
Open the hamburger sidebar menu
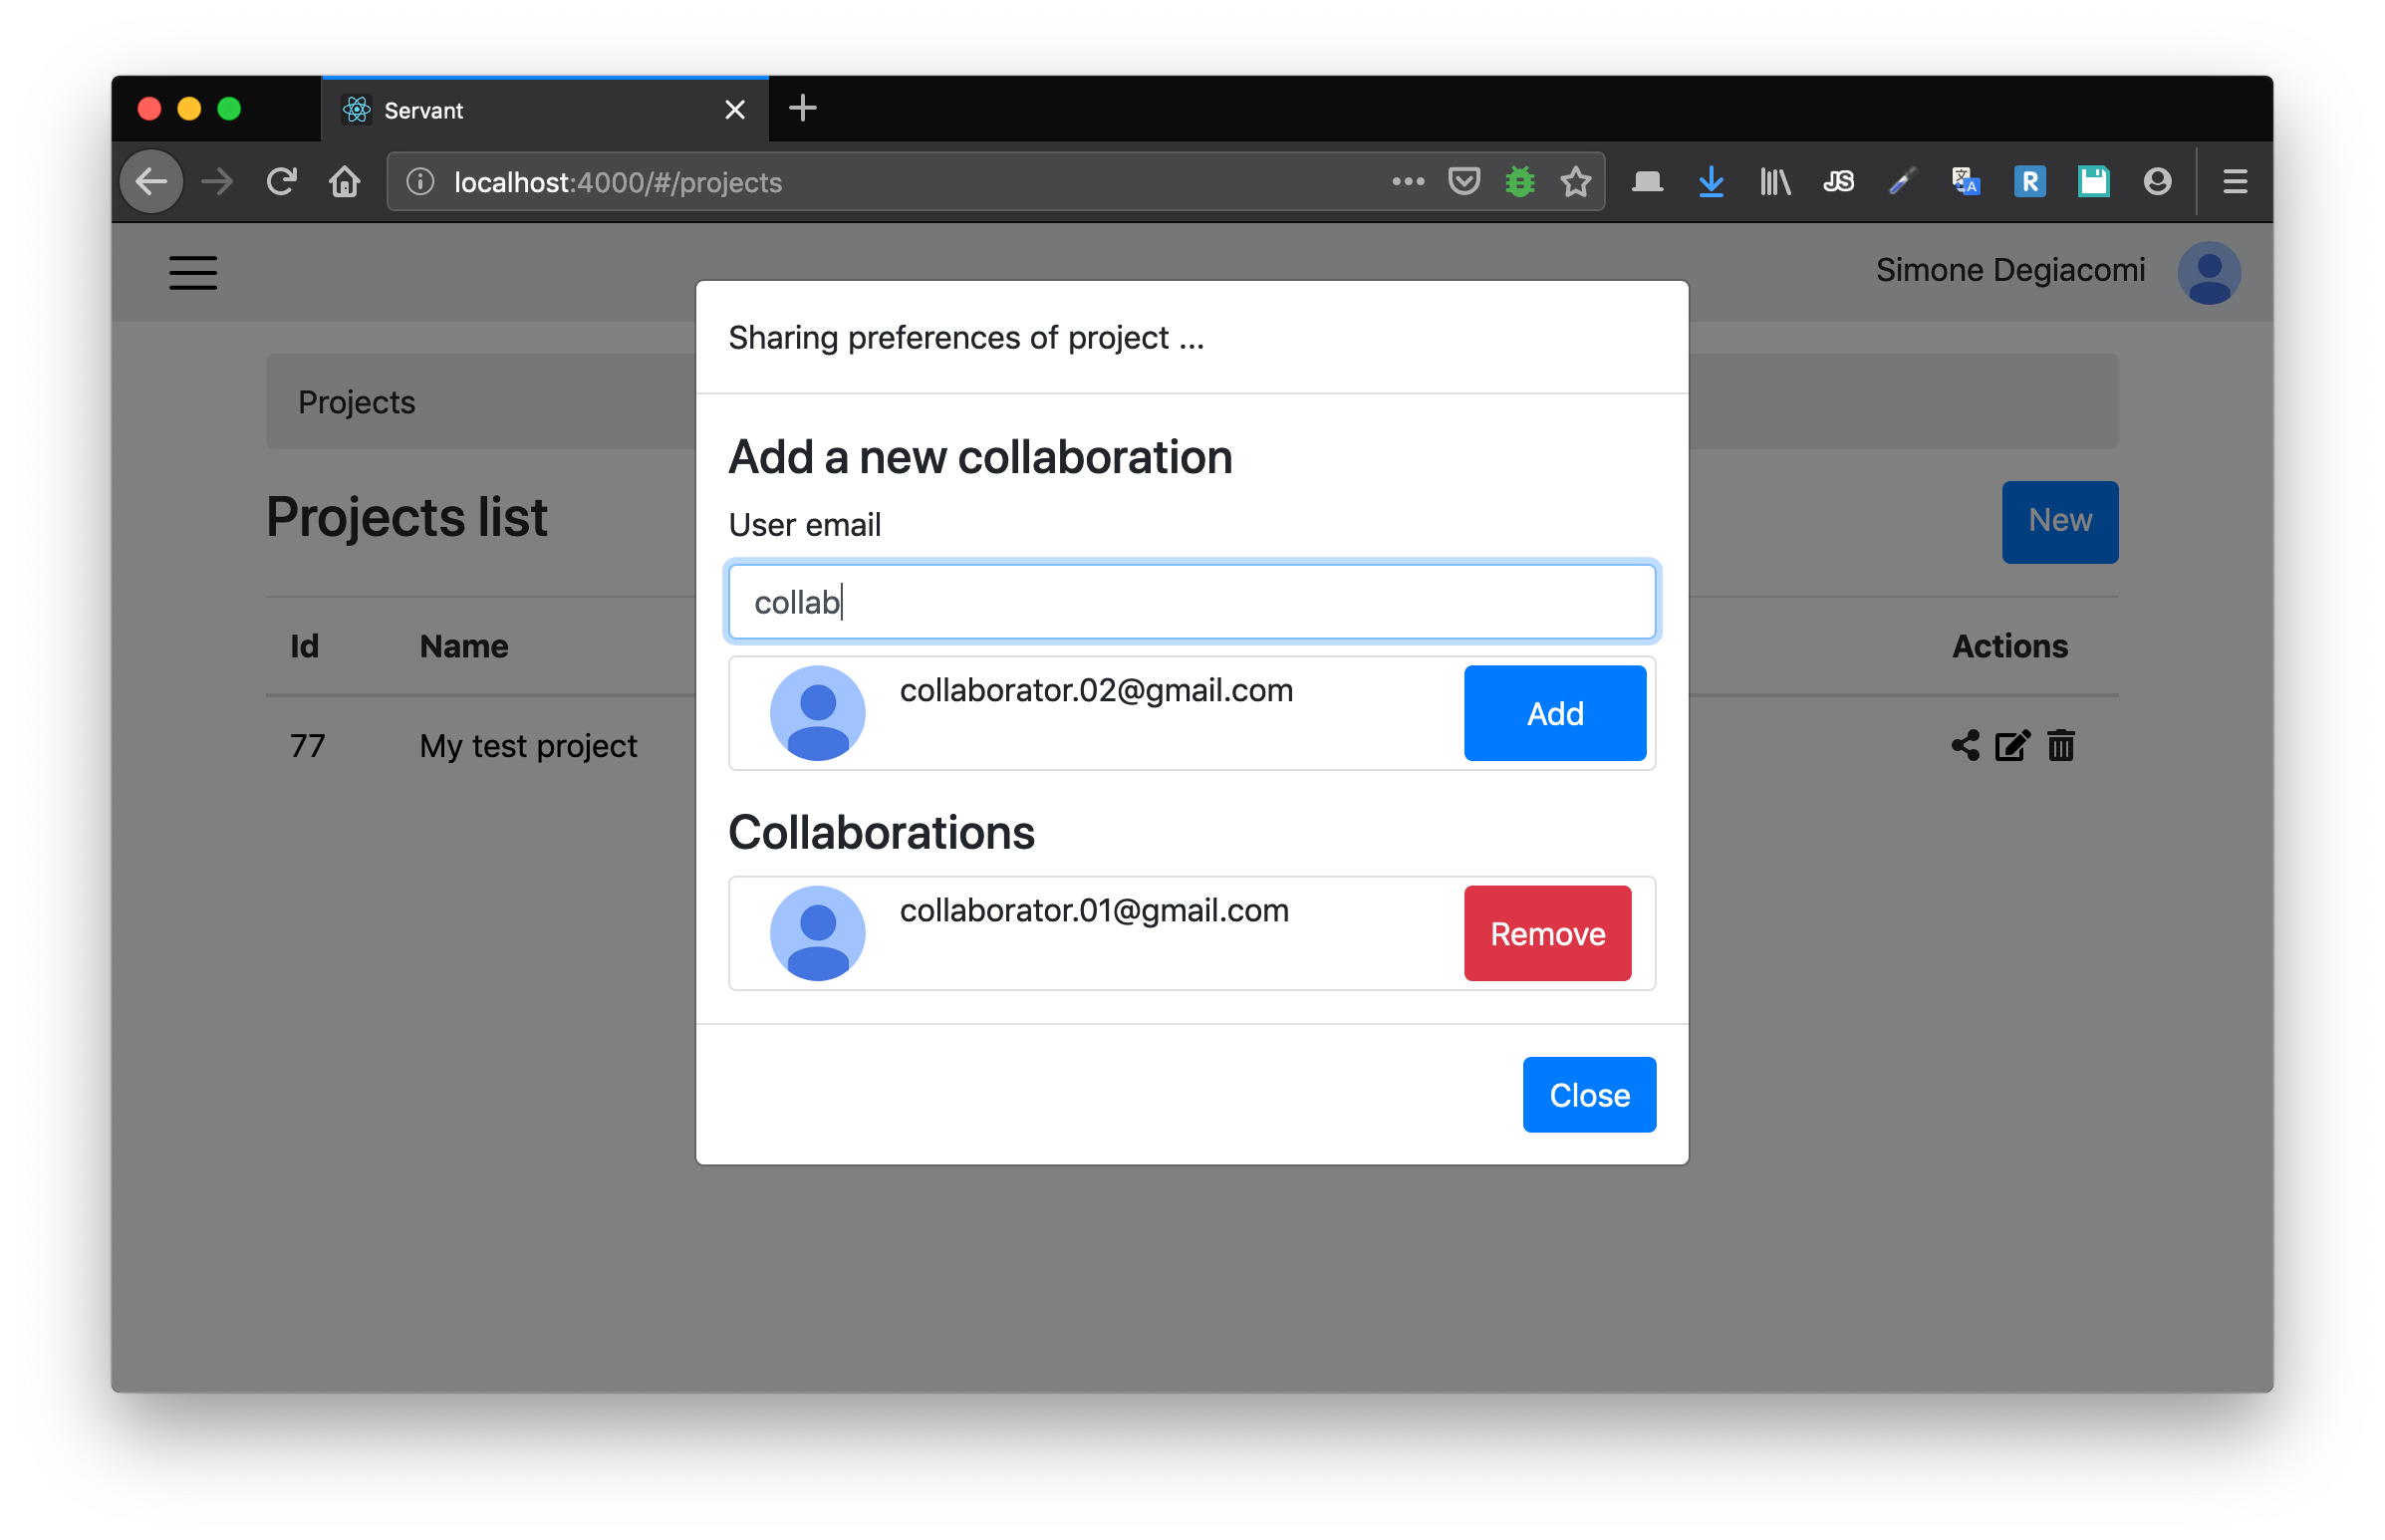click(x=193, y=273)
